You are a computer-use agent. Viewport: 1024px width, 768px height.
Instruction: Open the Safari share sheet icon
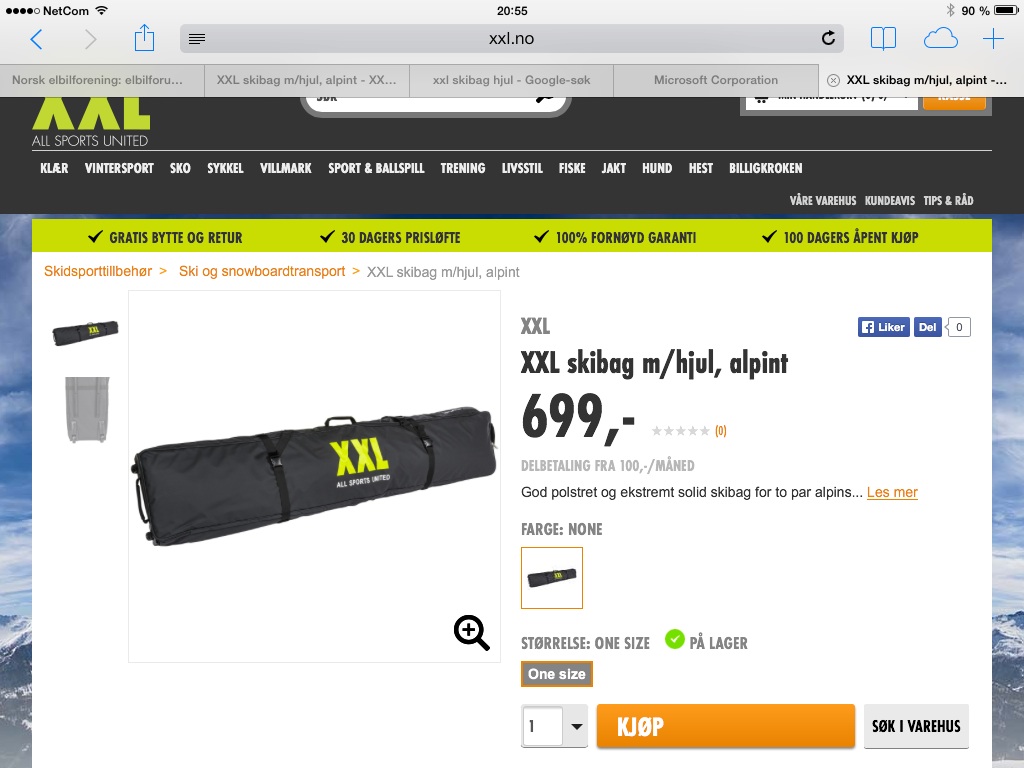tap(144, 38)
